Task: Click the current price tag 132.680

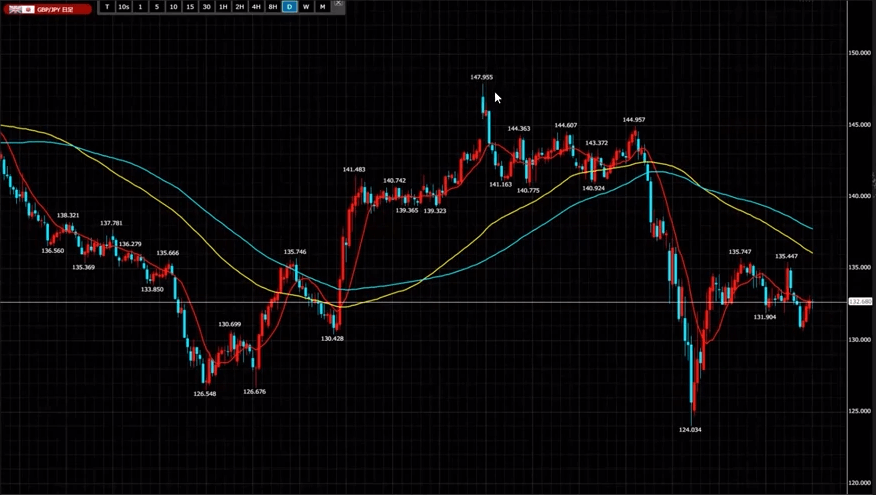Action: click(x=859, y=301)
